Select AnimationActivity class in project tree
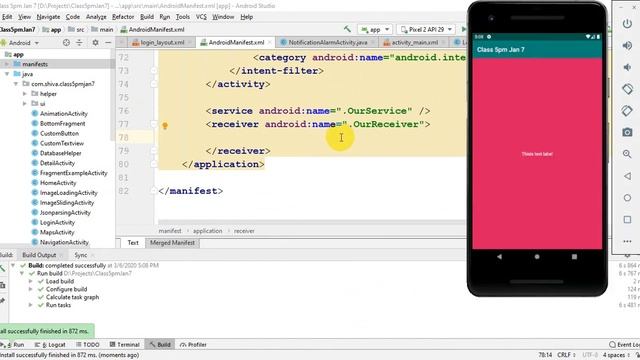Viewport: 640px width, 360px height. (64, 113)
